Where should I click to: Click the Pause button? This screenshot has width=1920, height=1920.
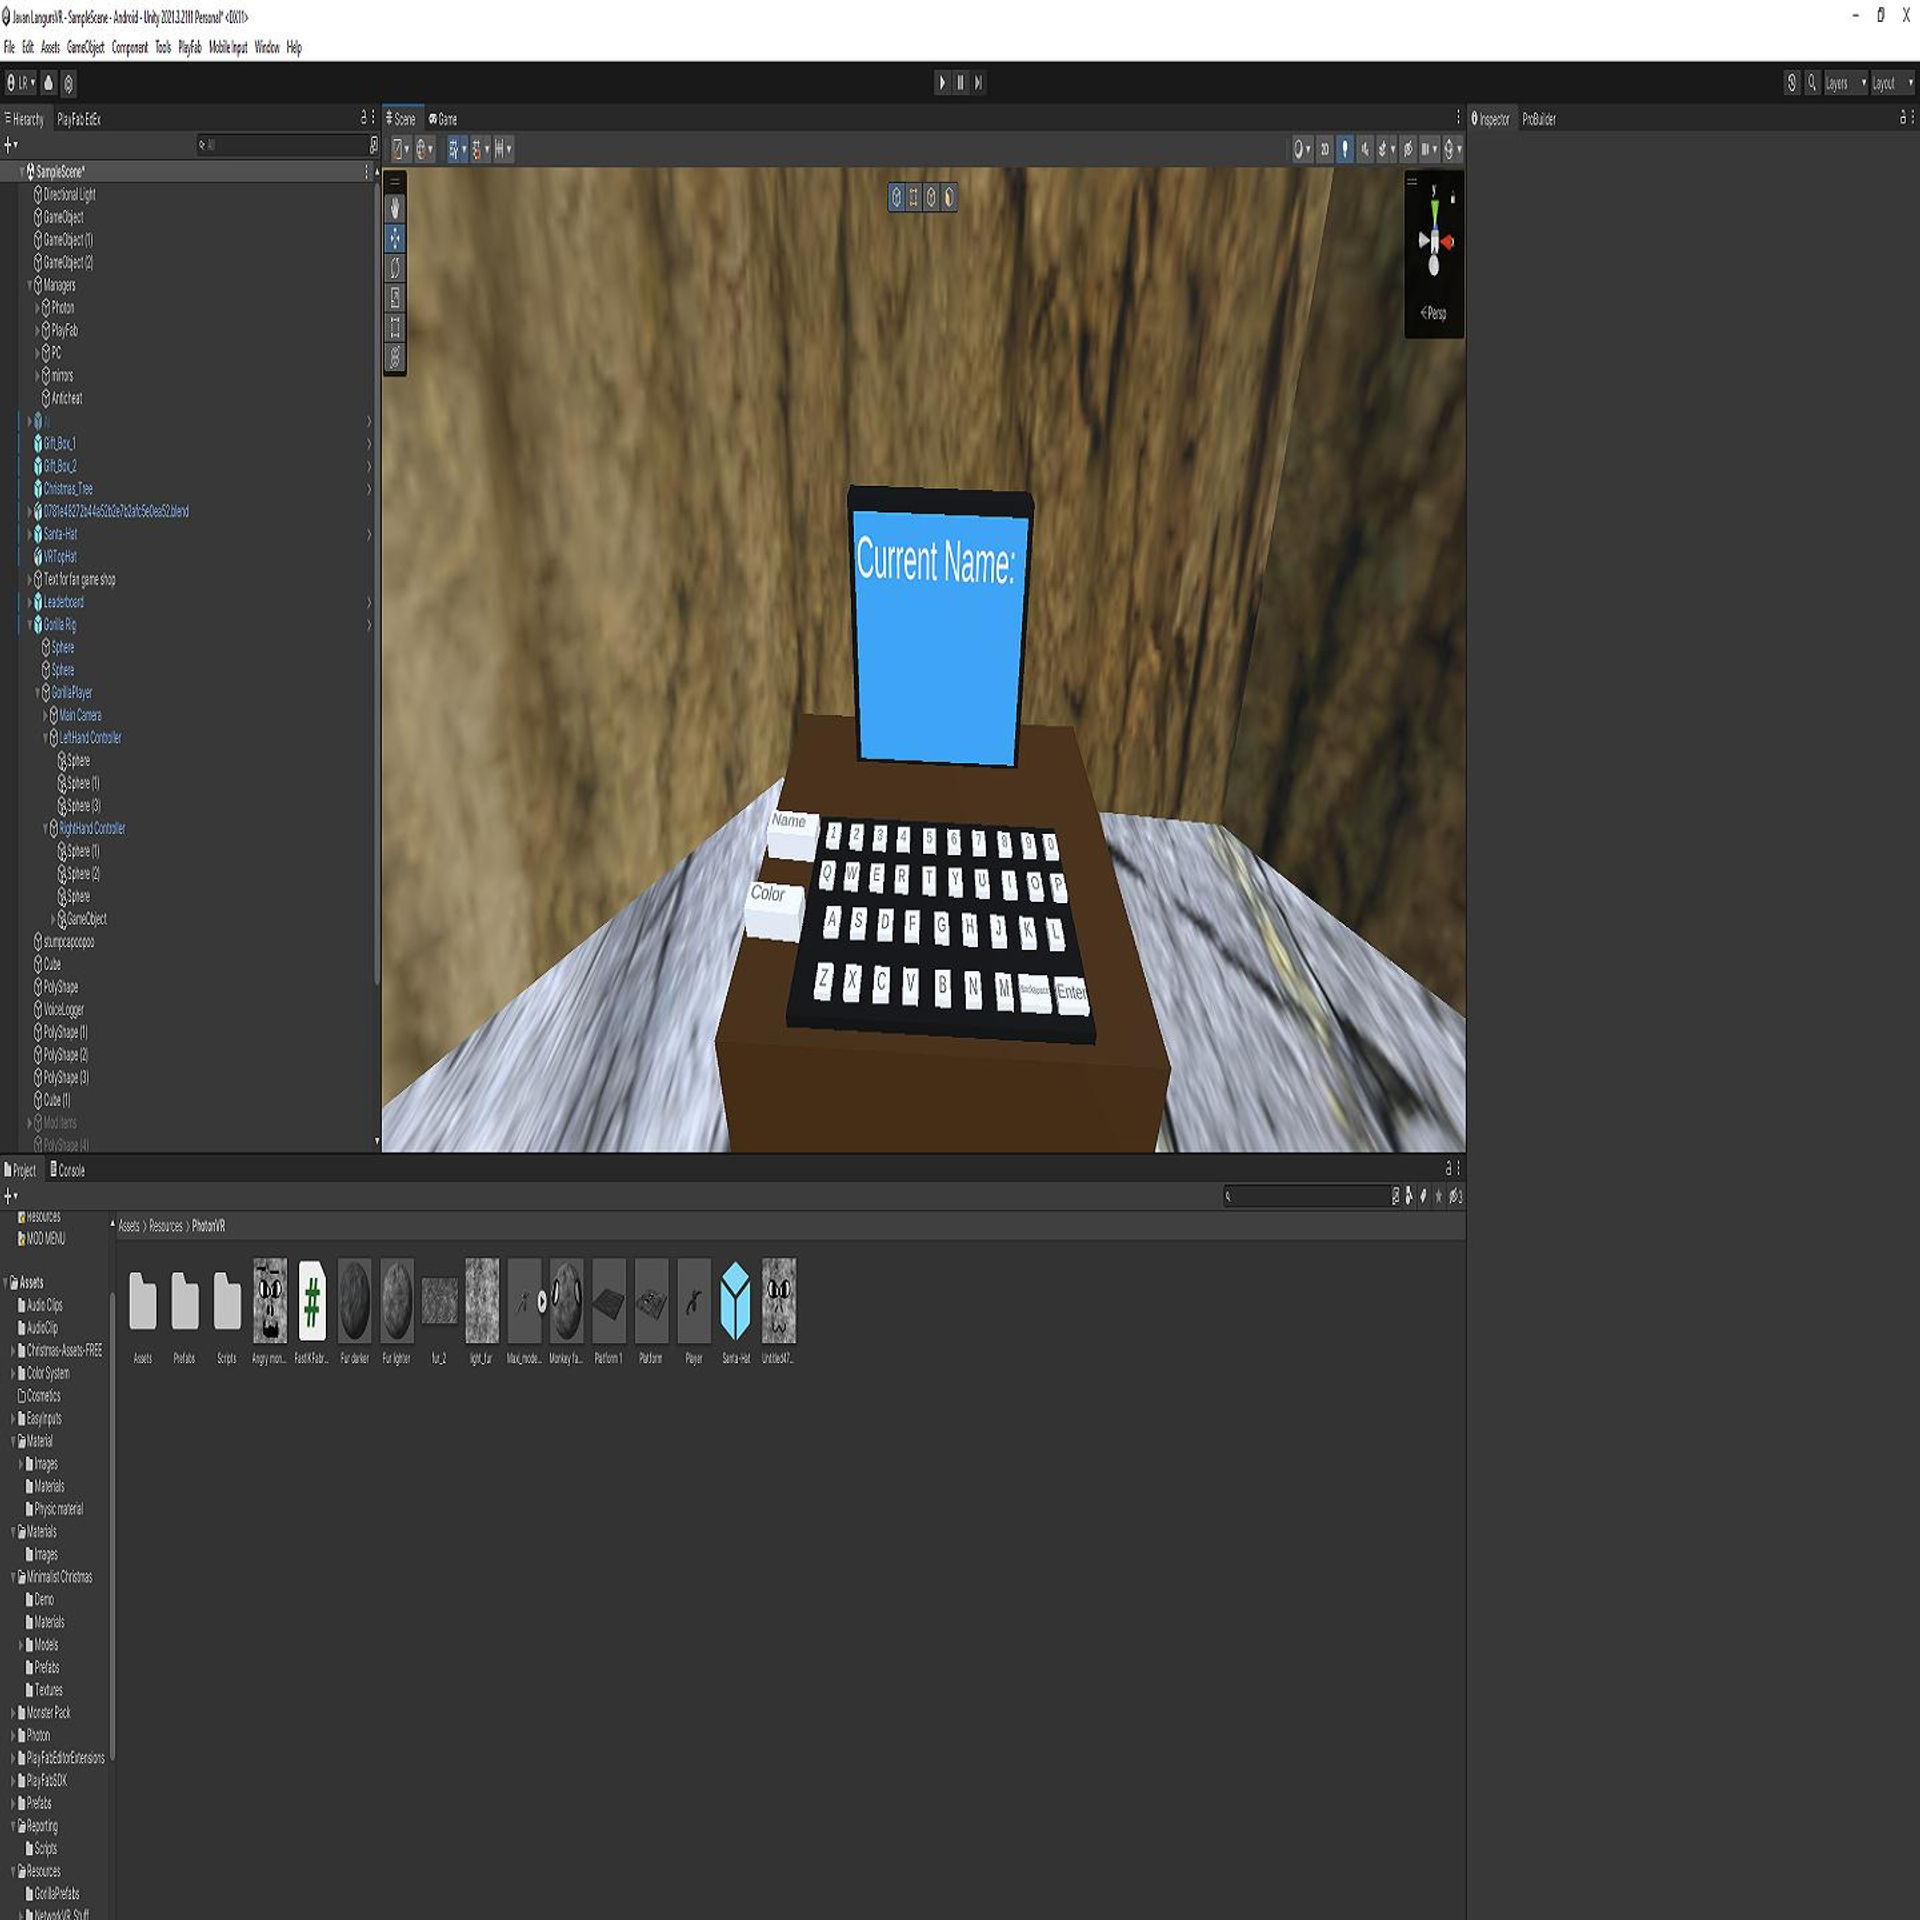pyautogui.click(x=960, y=83)
